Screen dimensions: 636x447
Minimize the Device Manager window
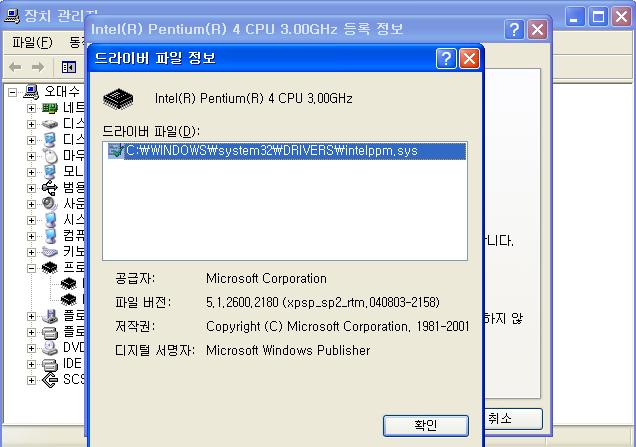coord(575,17)
